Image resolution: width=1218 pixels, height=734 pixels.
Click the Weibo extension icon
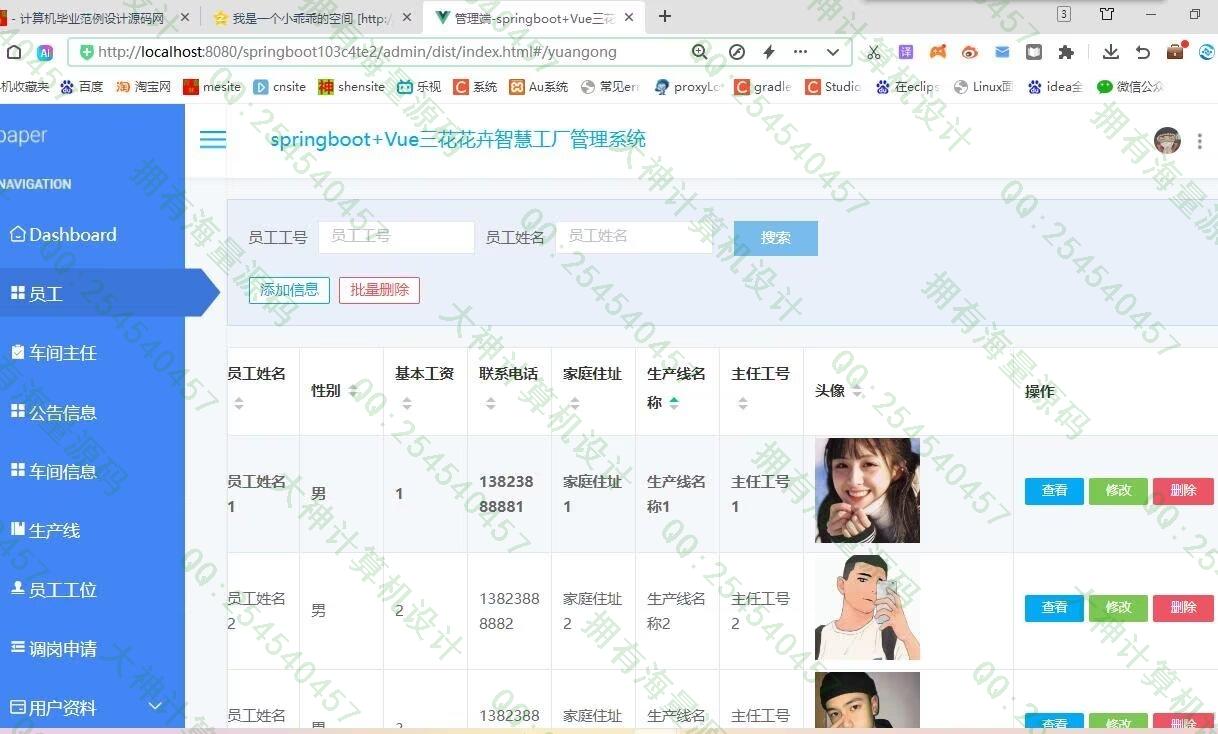click(970, 52)
